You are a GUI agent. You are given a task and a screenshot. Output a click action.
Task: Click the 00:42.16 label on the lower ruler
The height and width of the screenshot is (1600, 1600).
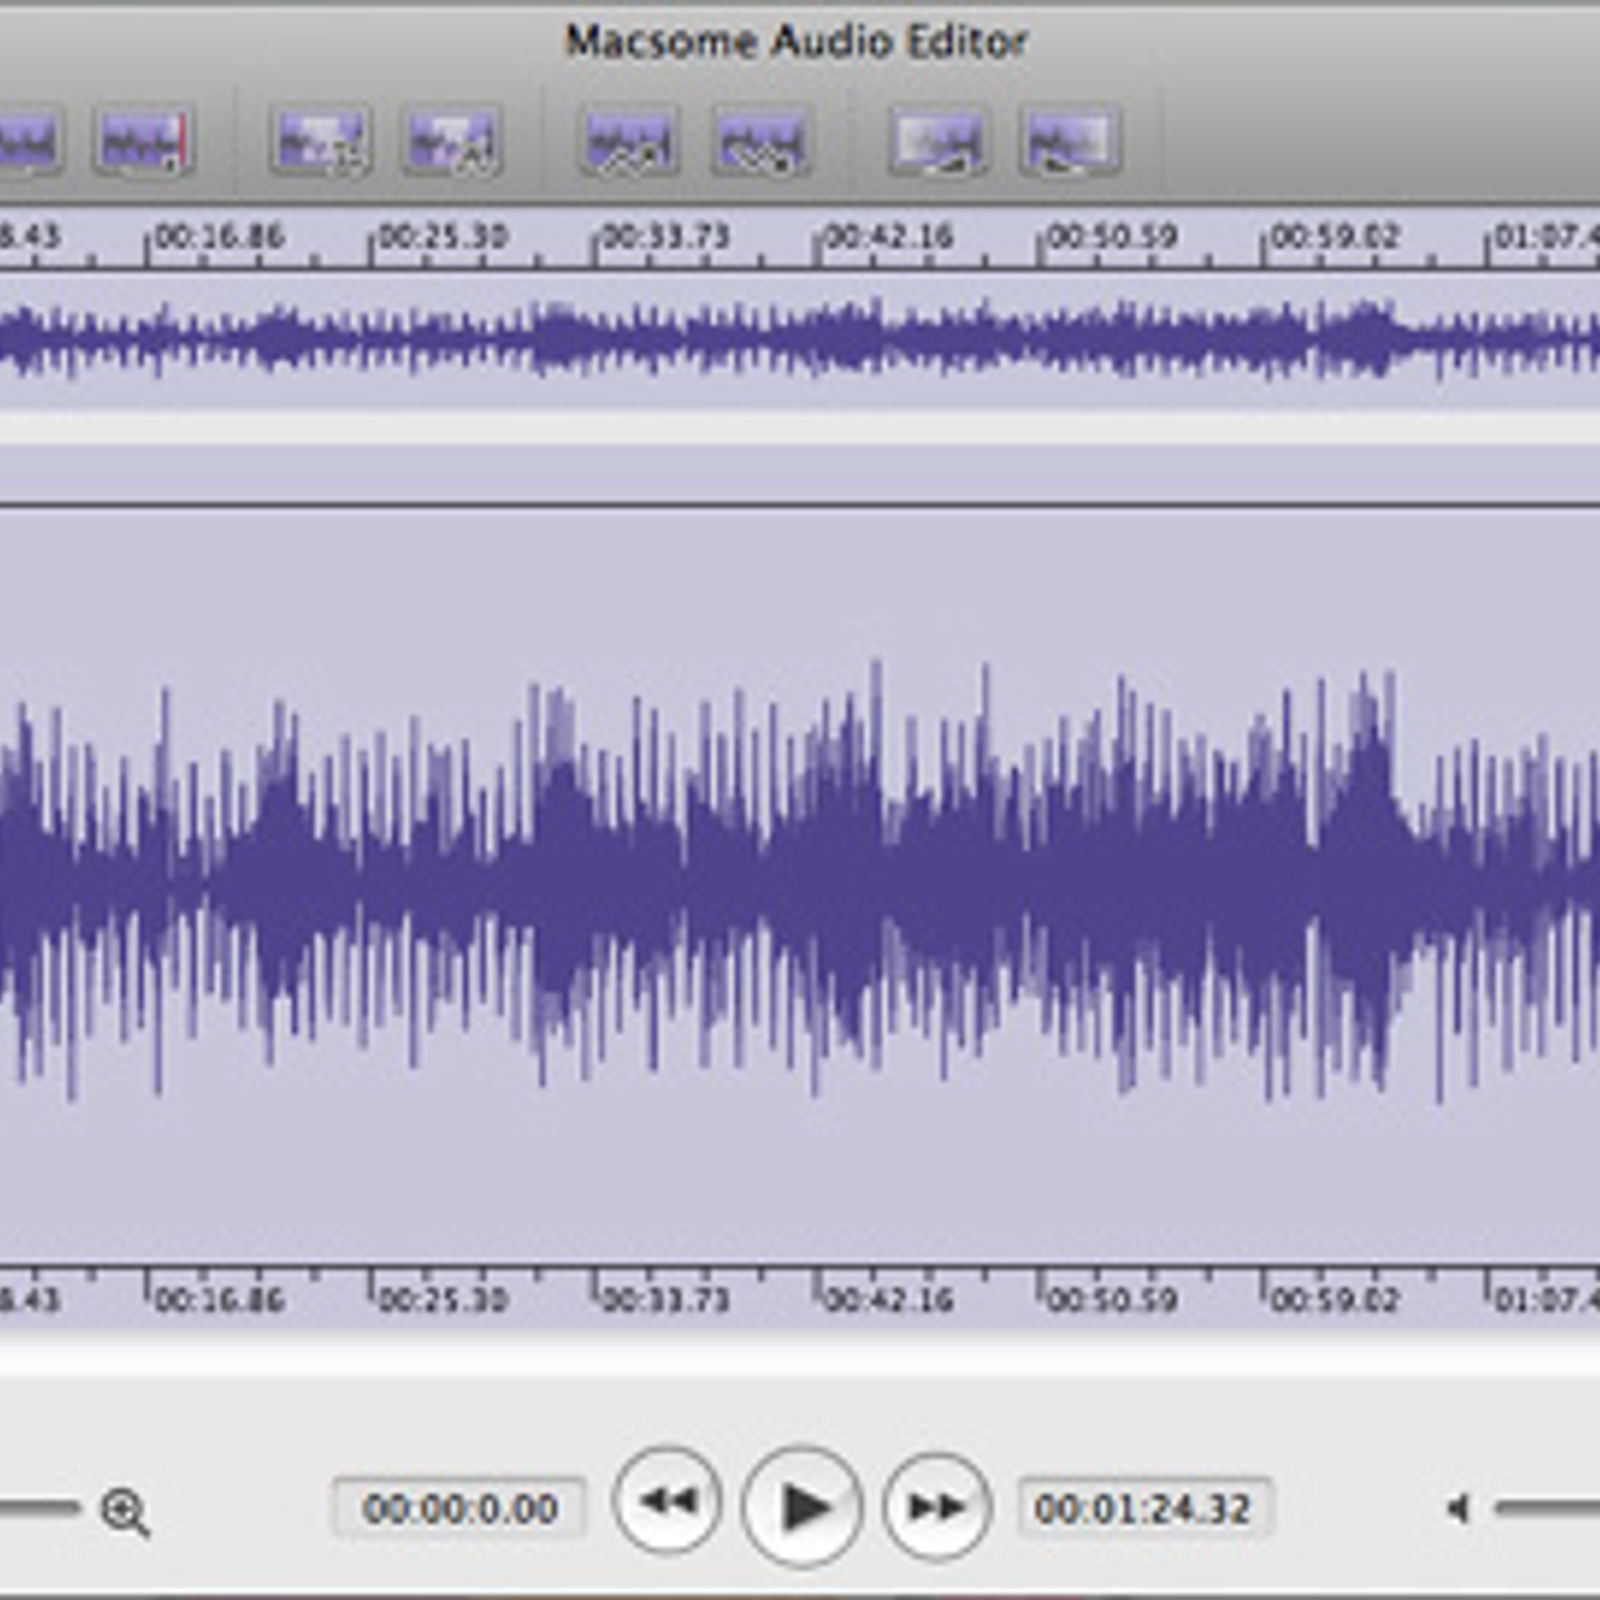click(x=889, y=1299)
